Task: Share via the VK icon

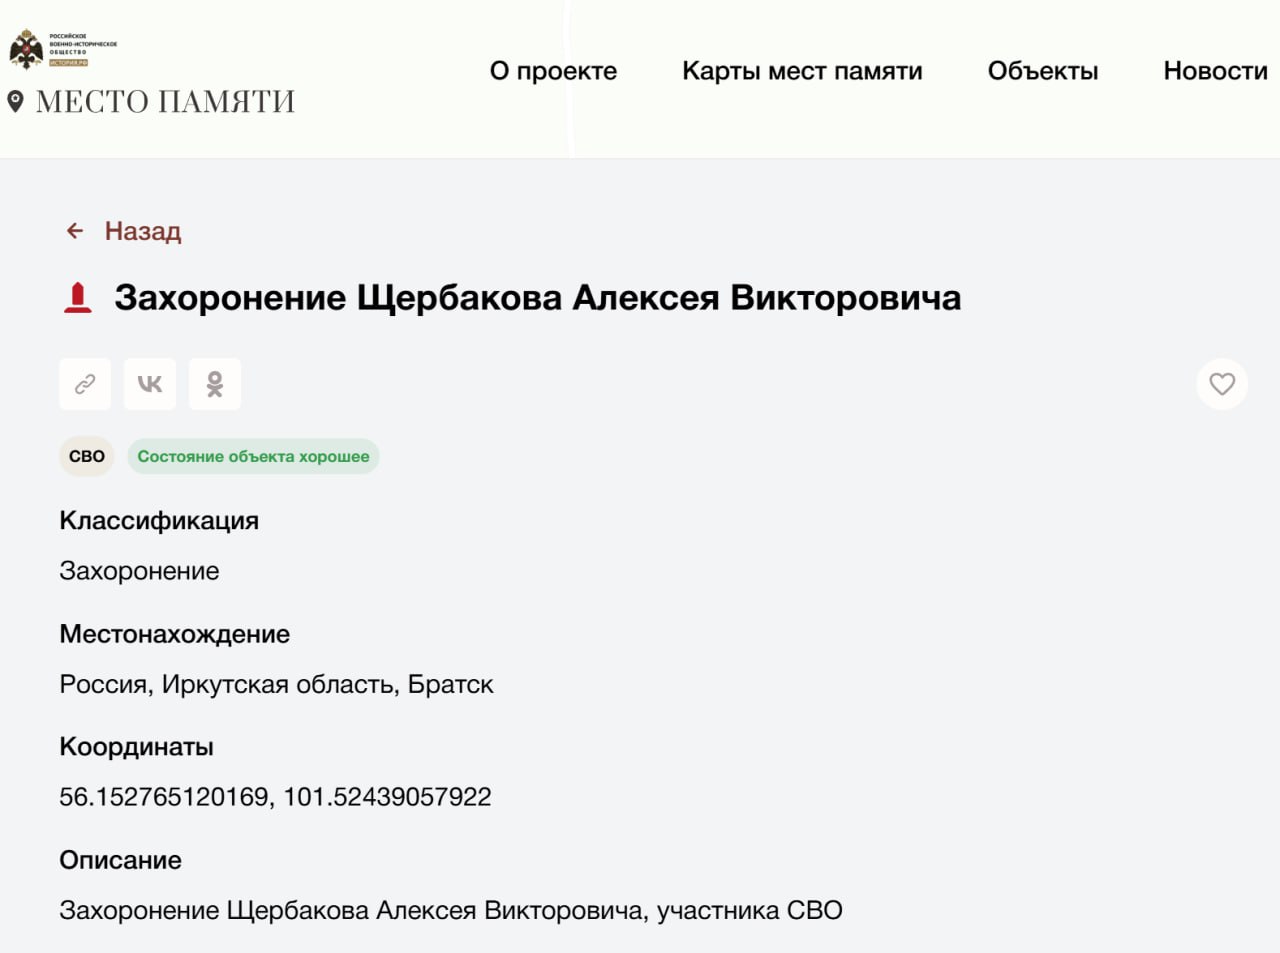Action: (x=150, y=384)
